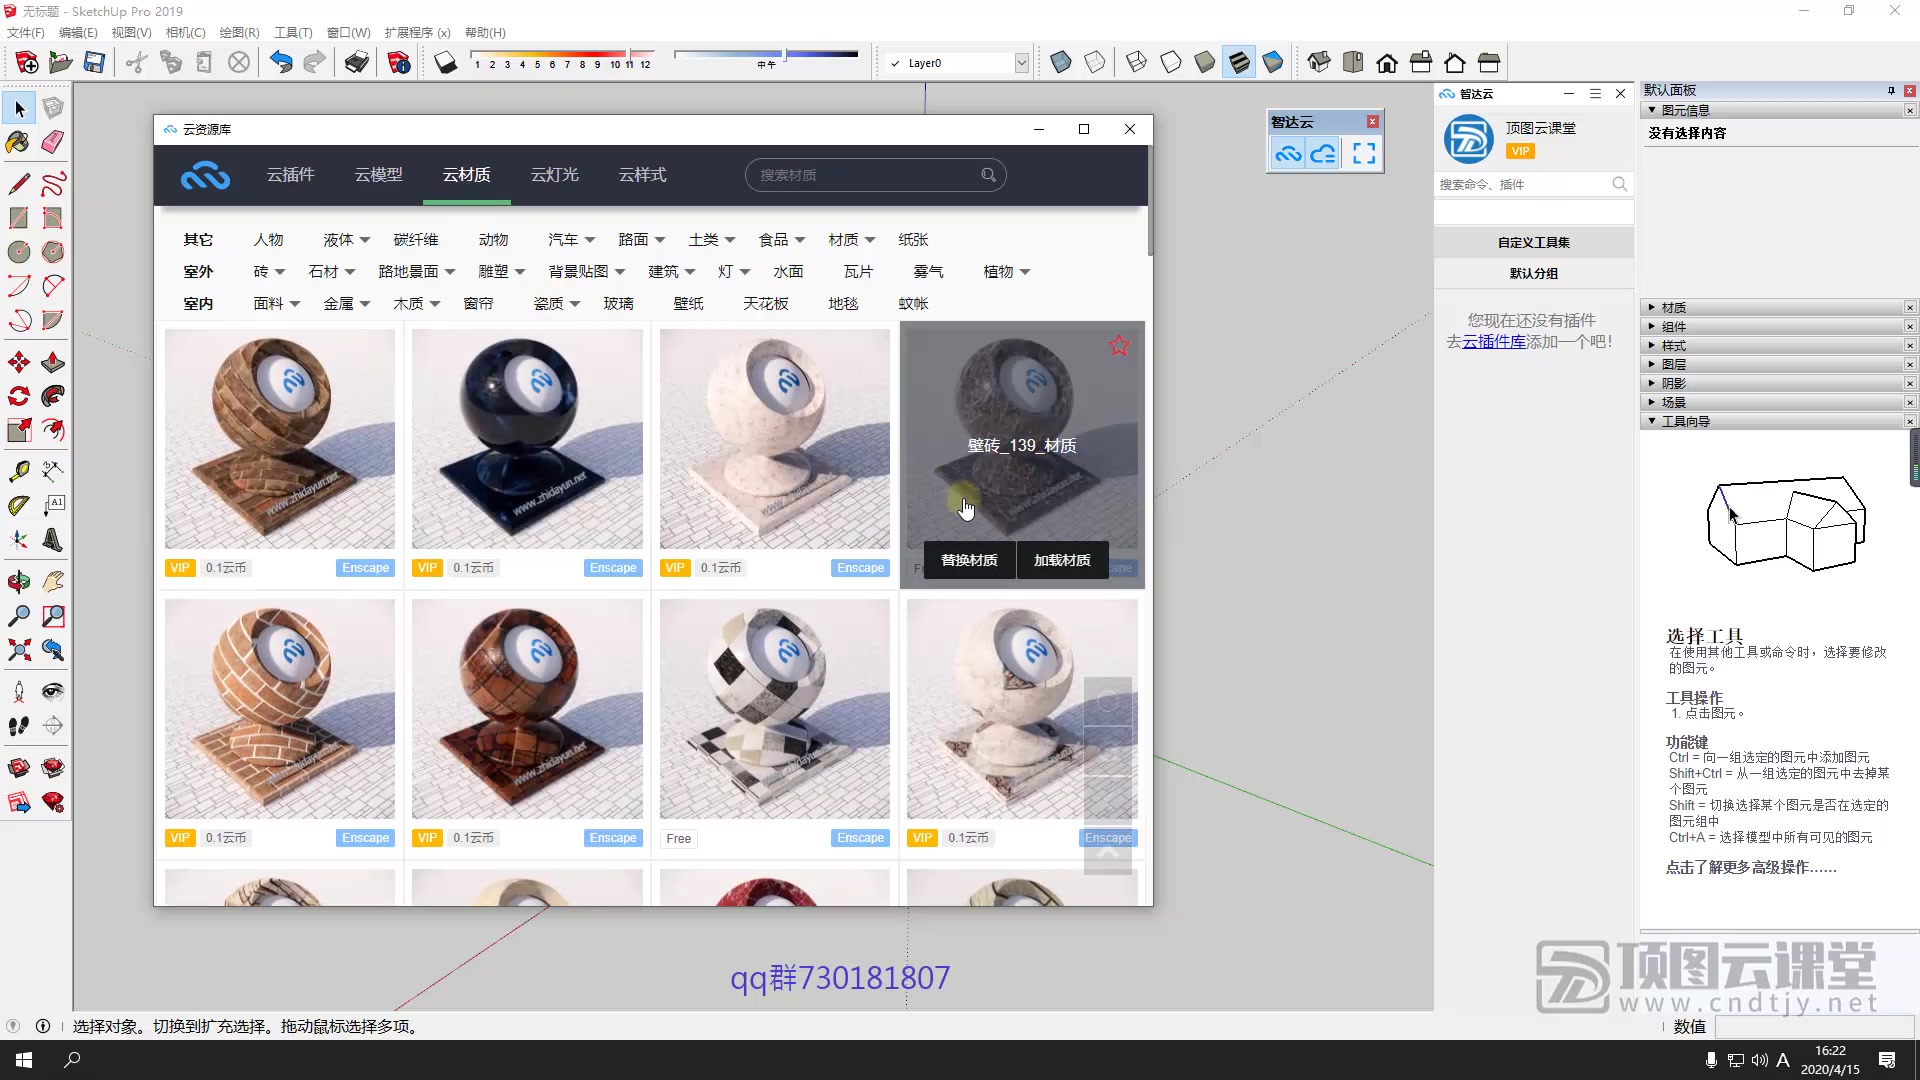
Task: Open the 相机(C) menu
Action: [185, 32]
